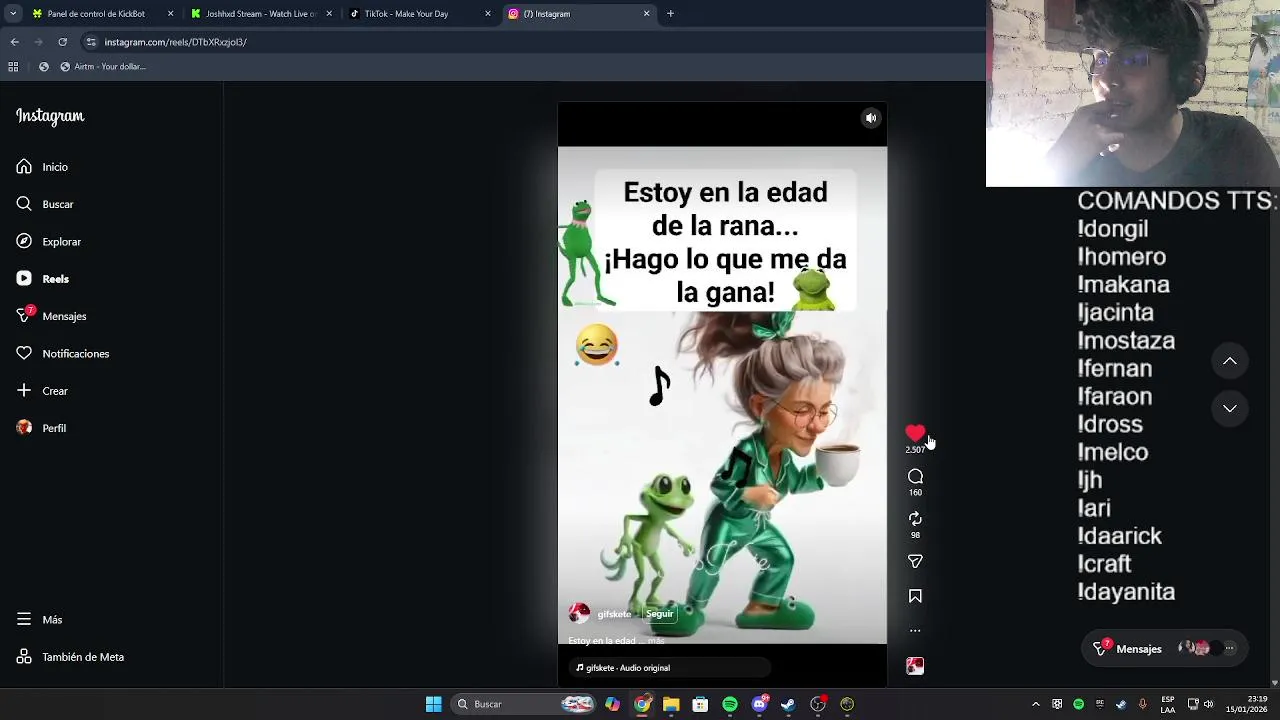This screenshot has height=720, width=1280.
Task: Open Notificaciones panel
Action: point(62,354)
